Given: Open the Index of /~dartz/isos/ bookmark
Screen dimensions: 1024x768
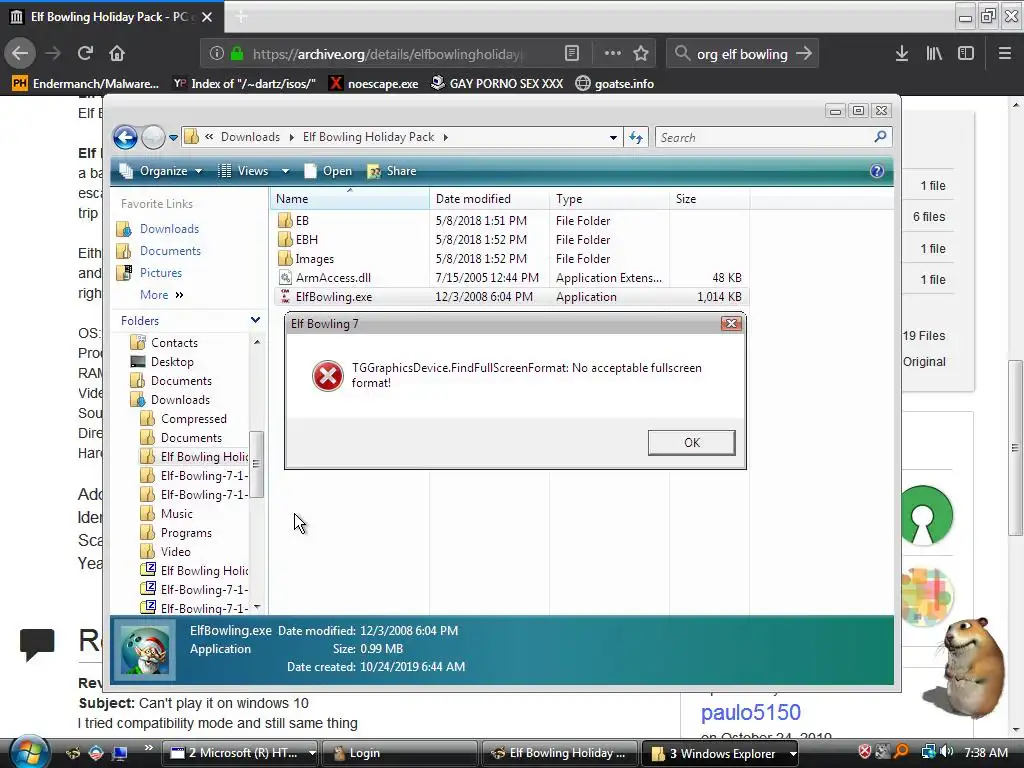Looking at the screenshot, I should [x=244, y=84].
